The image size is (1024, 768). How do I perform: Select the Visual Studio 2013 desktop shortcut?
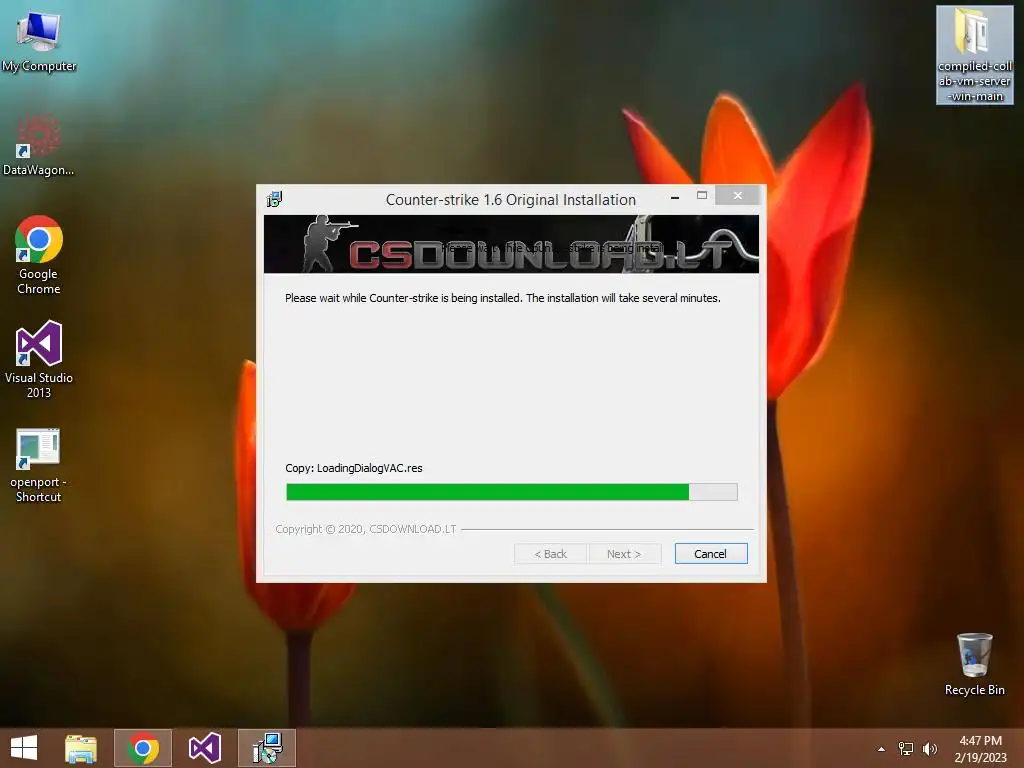pyautogui.click(x=39, y=359)
